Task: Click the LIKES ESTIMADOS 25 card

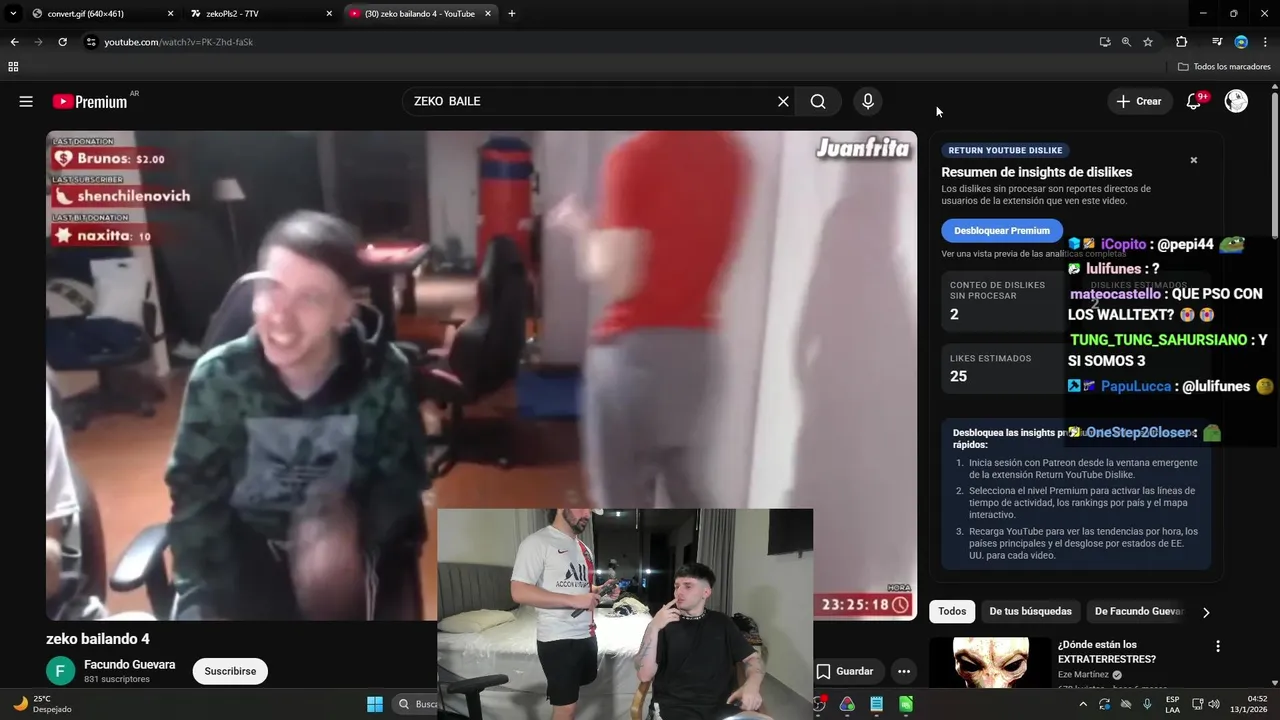Action: 1003,367
